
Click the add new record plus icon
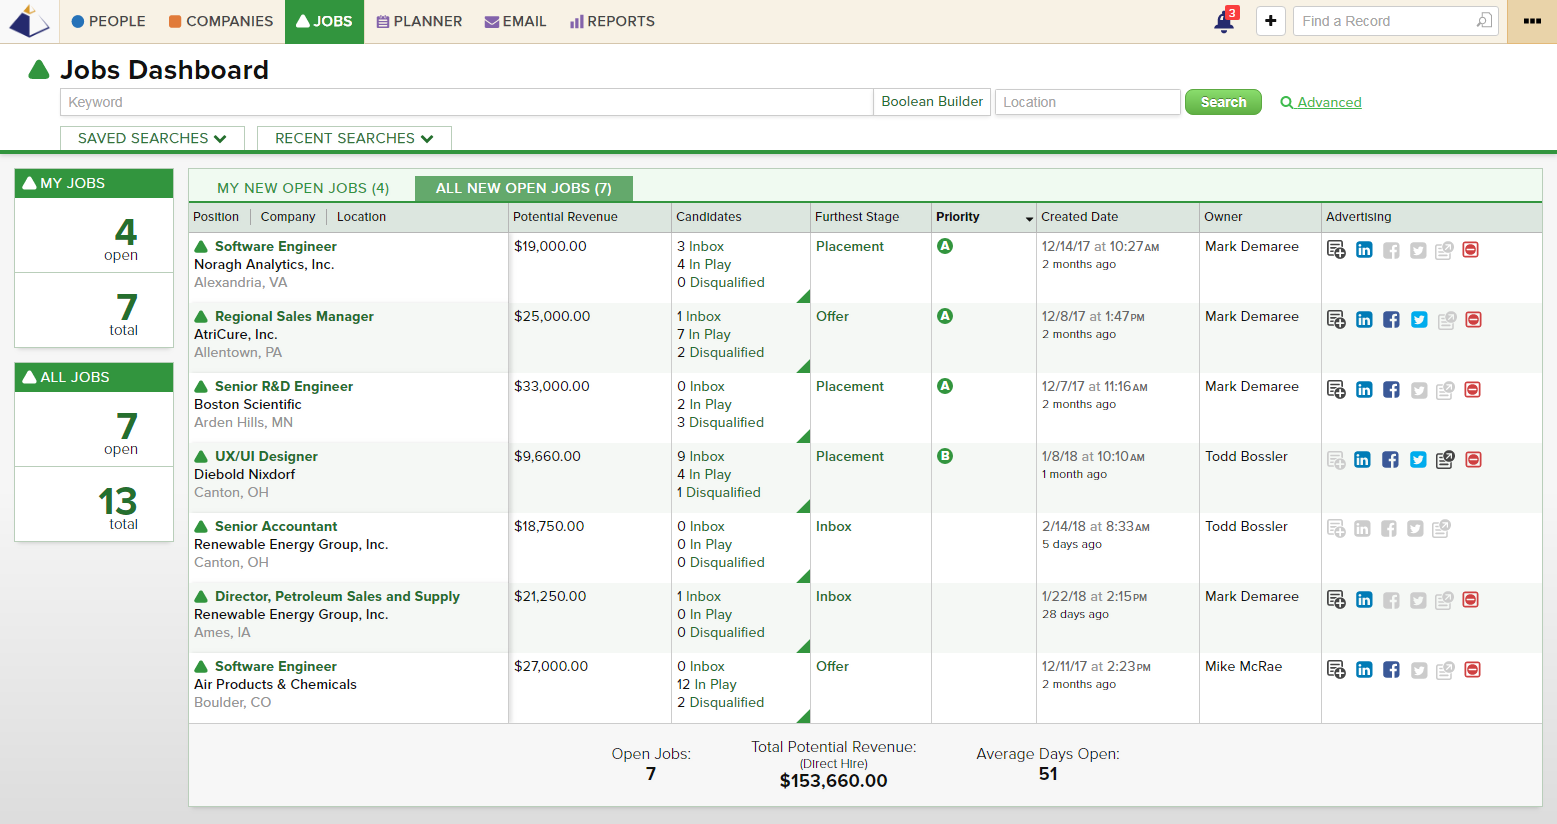tap(1270, 21)
